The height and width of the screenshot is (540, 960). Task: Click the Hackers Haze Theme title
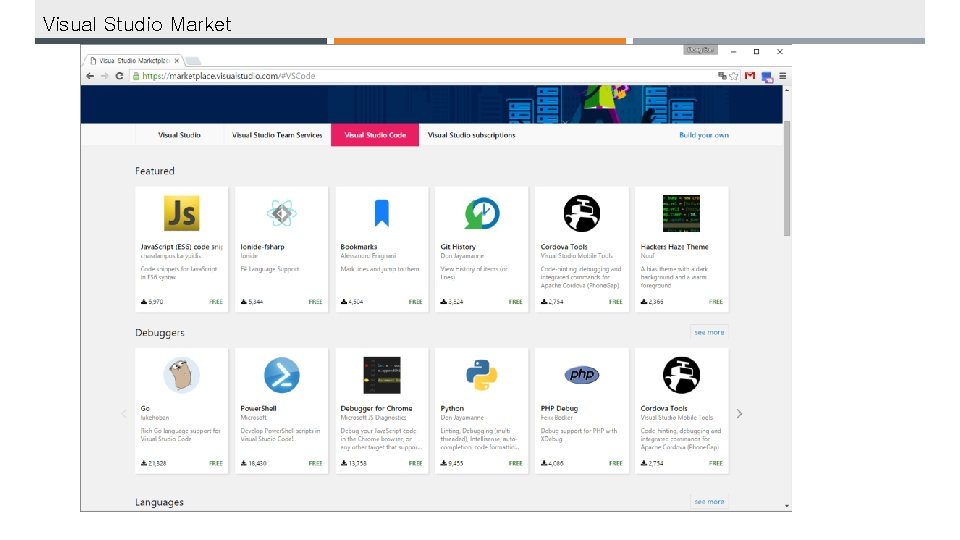[x=674, y=247]
